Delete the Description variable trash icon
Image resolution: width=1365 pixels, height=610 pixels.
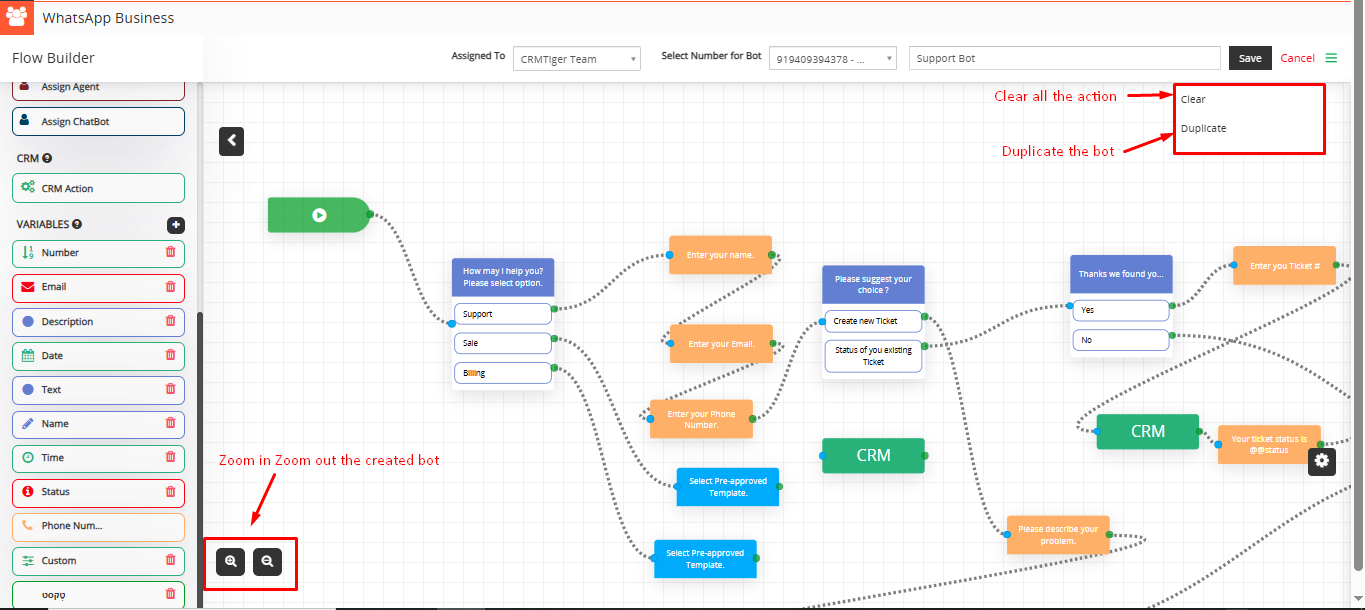pyautogui.click(x=170, y=321)
